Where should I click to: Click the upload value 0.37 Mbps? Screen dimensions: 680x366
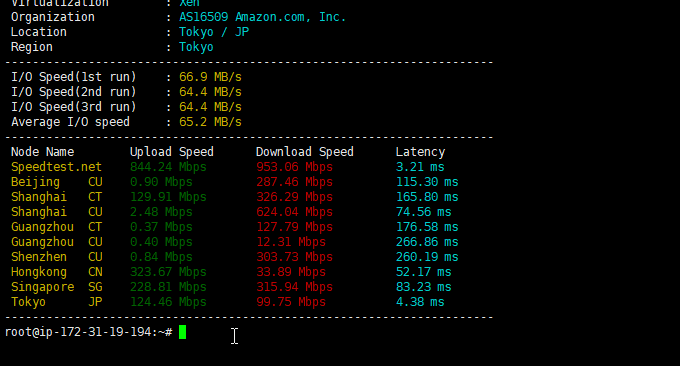pos(161,227)
